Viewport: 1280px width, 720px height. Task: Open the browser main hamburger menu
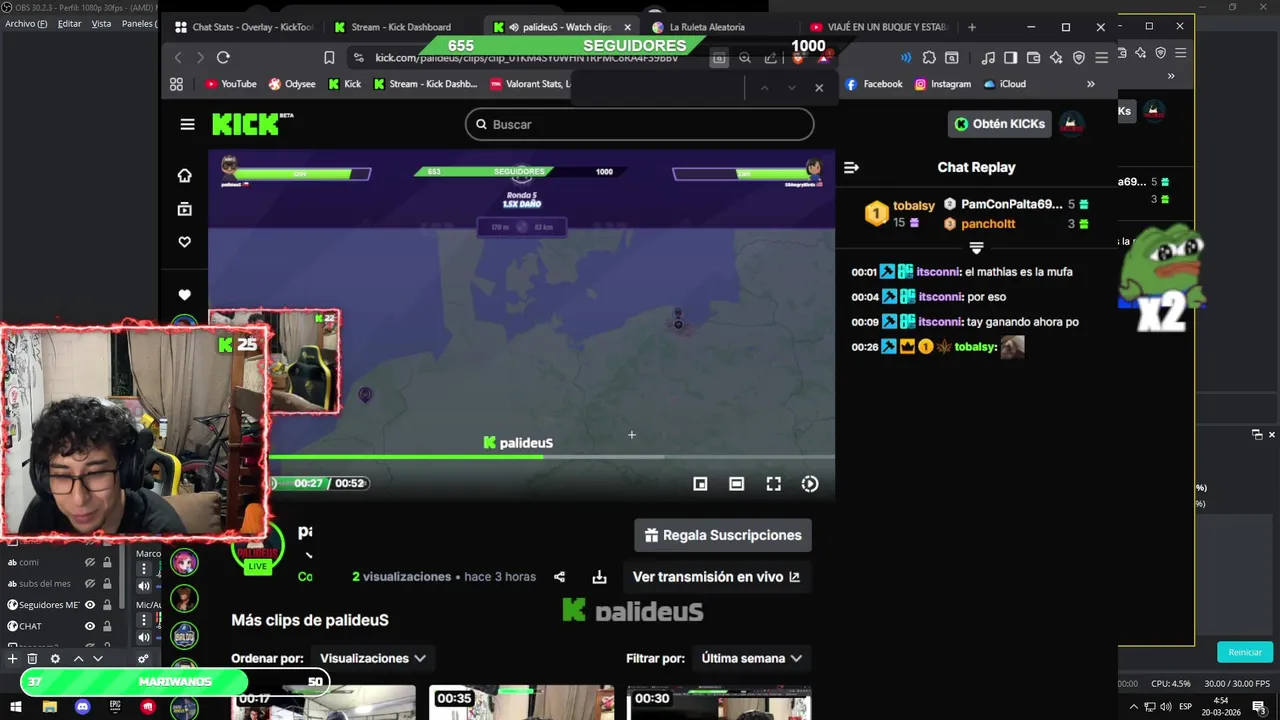(x=1101, y=58)
